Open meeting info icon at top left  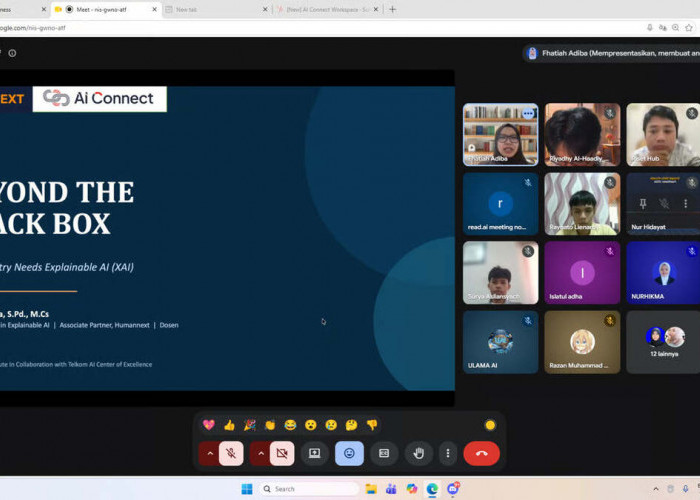(12, 53)
